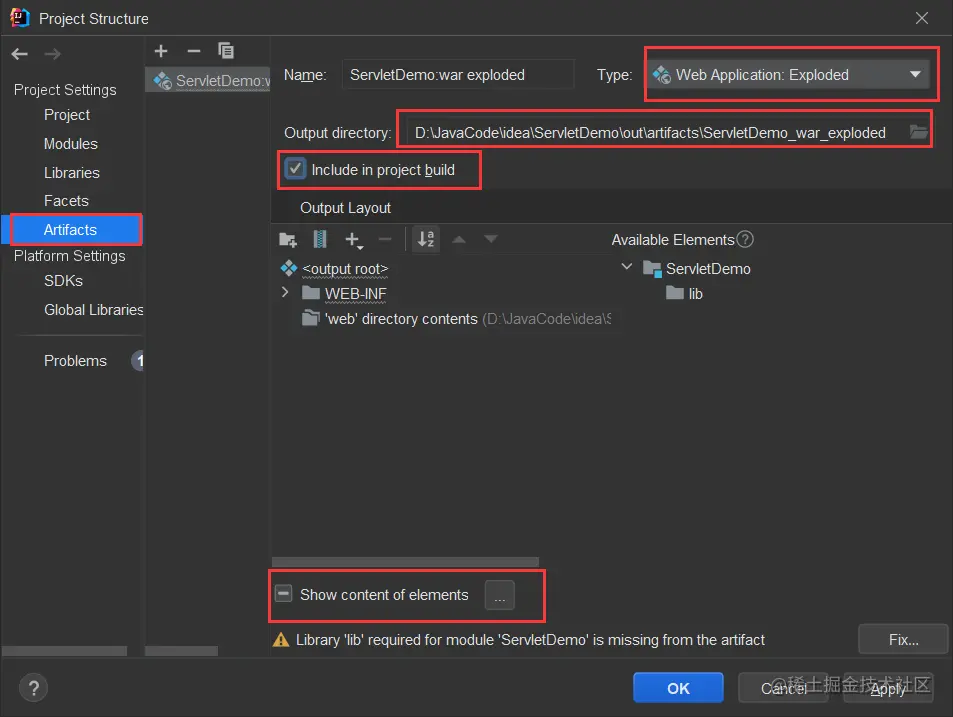Browse for output directory folder icon
Screen dimensions: 953x717
(x=918, y=132)
